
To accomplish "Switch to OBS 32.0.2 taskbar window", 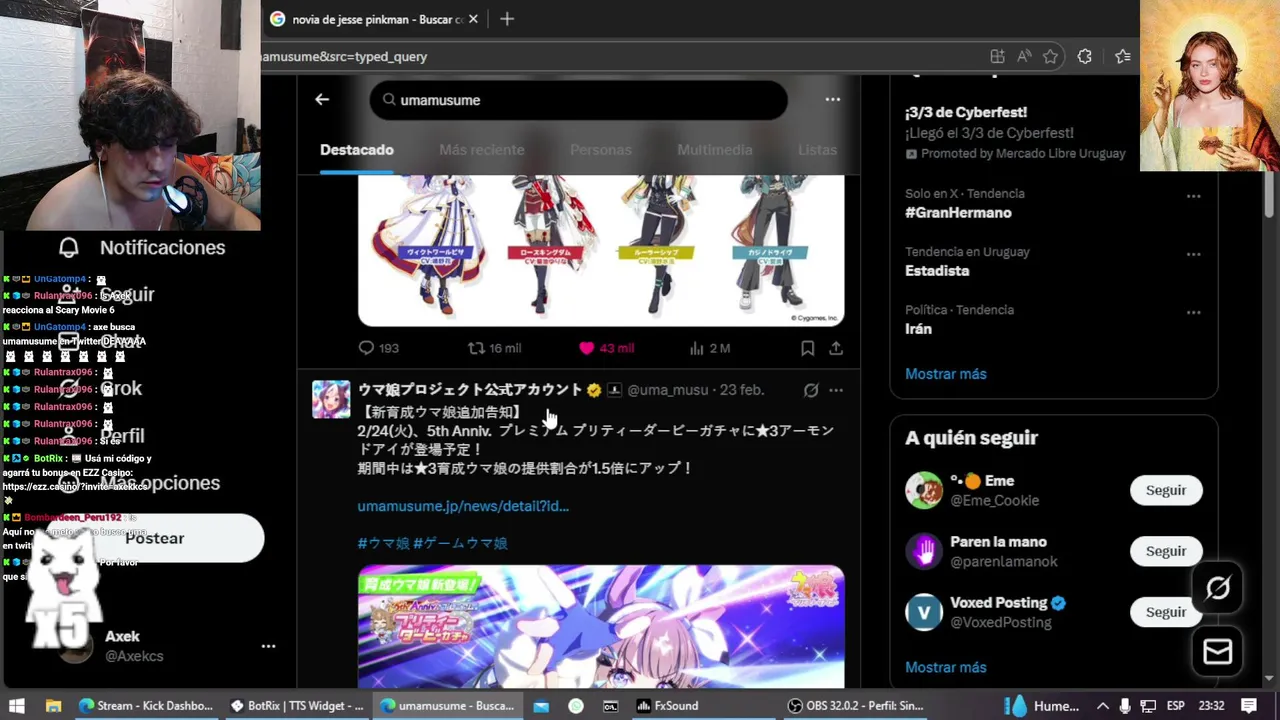I will [x=855, y=706].
